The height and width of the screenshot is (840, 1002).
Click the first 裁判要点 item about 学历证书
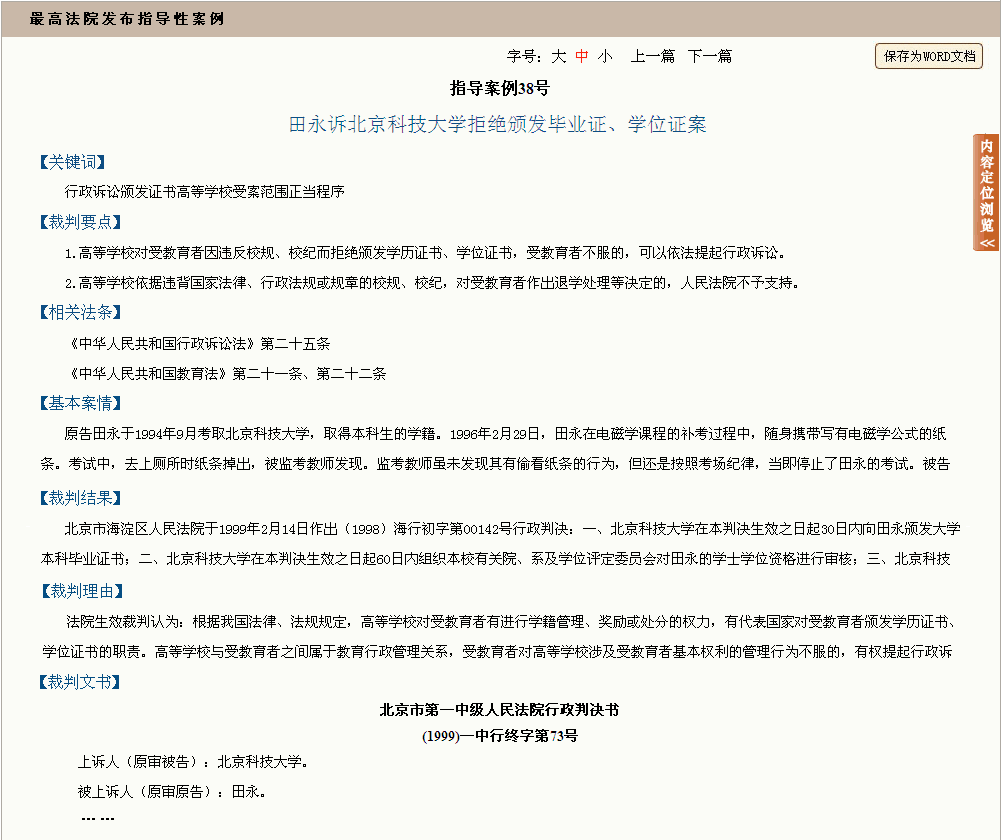point(426,253)
